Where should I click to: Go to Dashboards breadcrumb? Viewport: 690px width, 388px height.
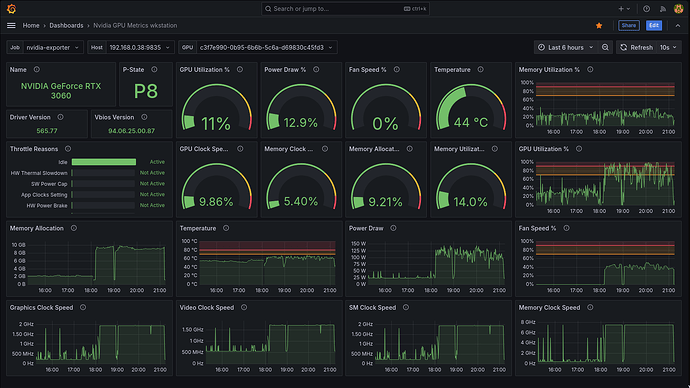coord(66,26)
